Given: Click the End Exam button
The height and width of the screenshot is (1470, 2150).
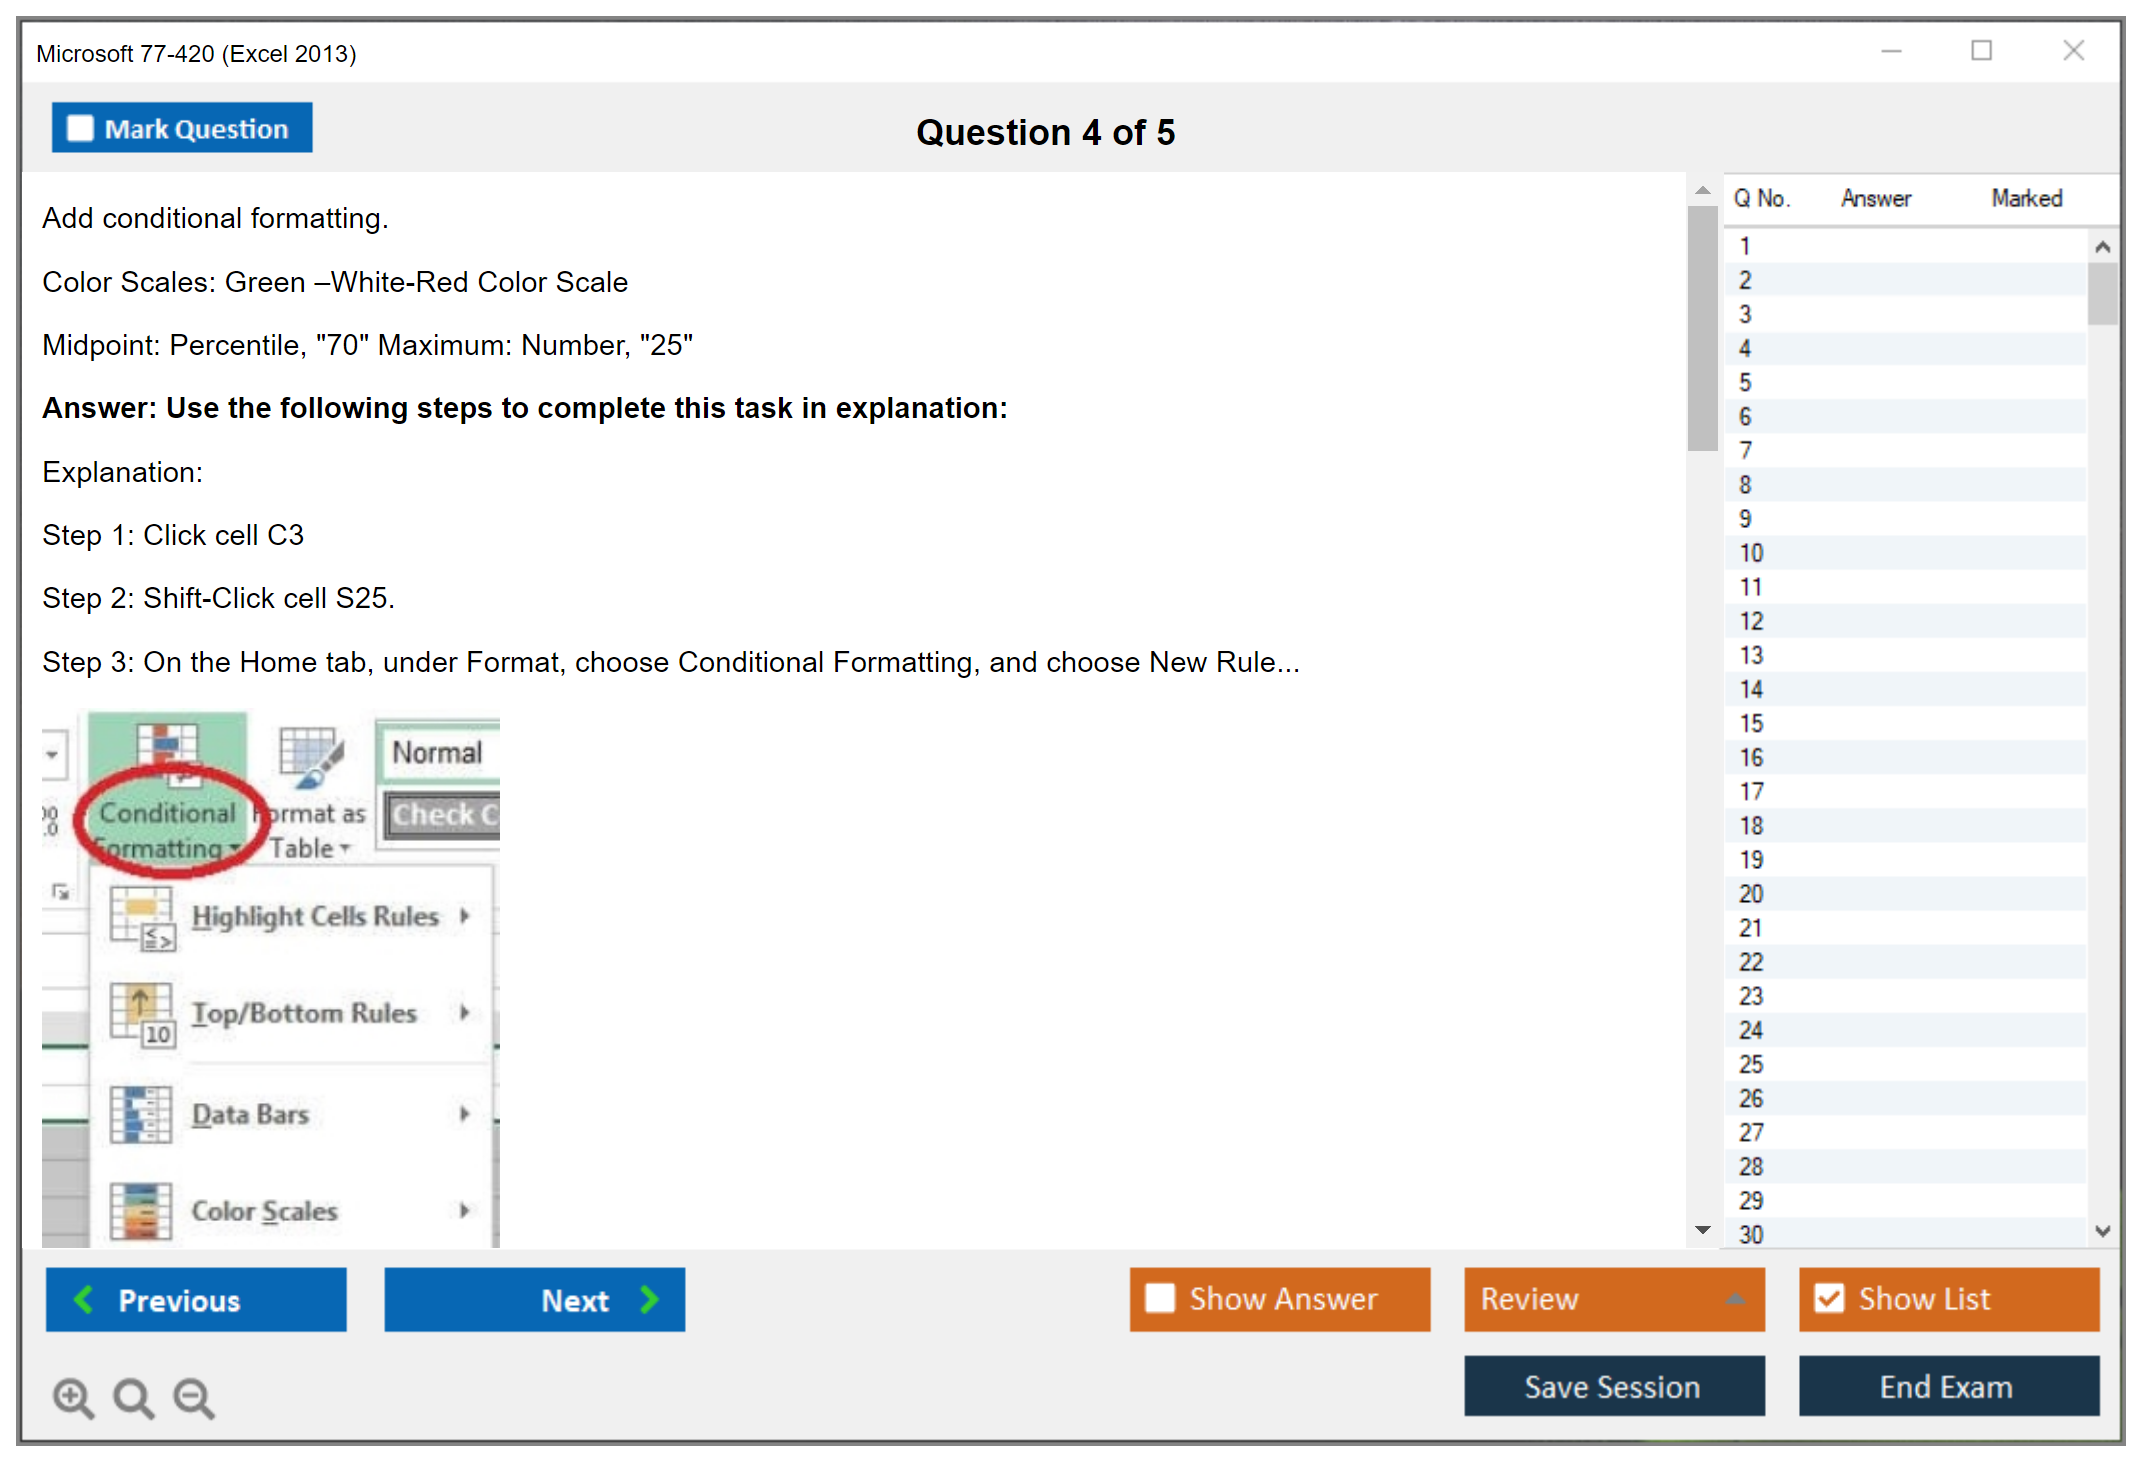Looking at the screenshot, I should (x=1947, y=1386).
